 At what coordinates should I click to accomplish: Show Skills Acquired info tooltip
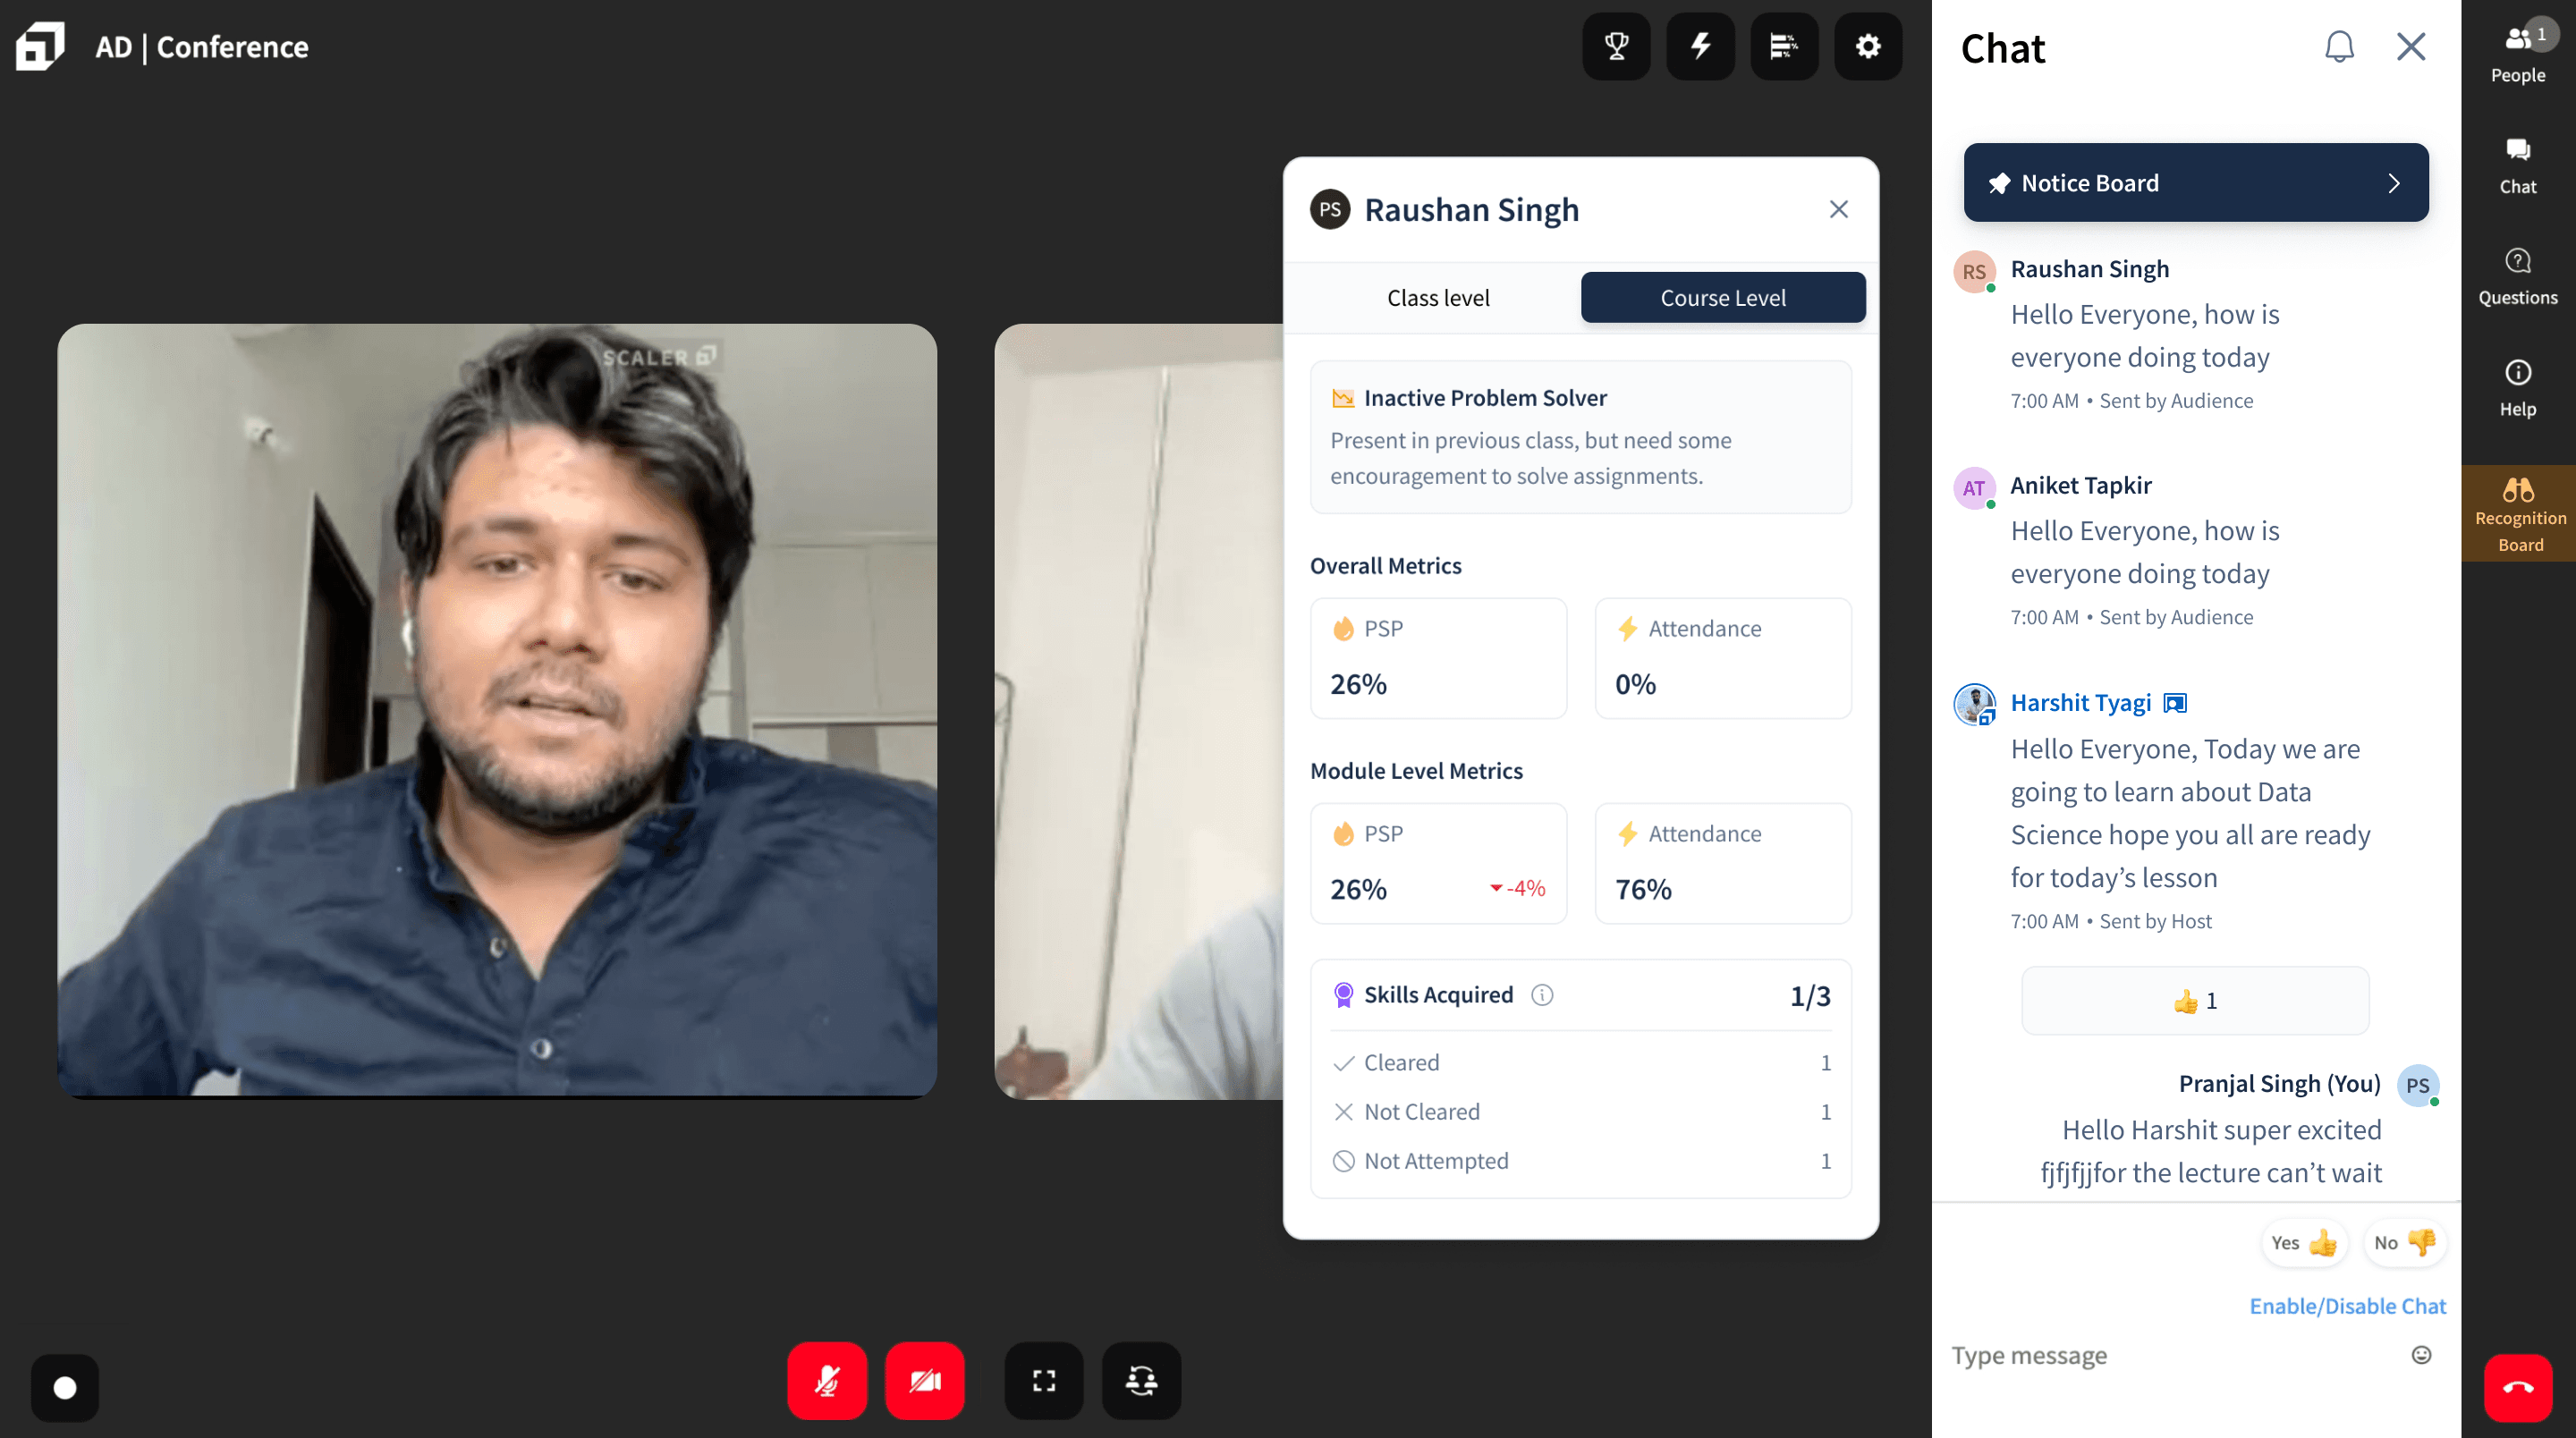[1542, 995]
